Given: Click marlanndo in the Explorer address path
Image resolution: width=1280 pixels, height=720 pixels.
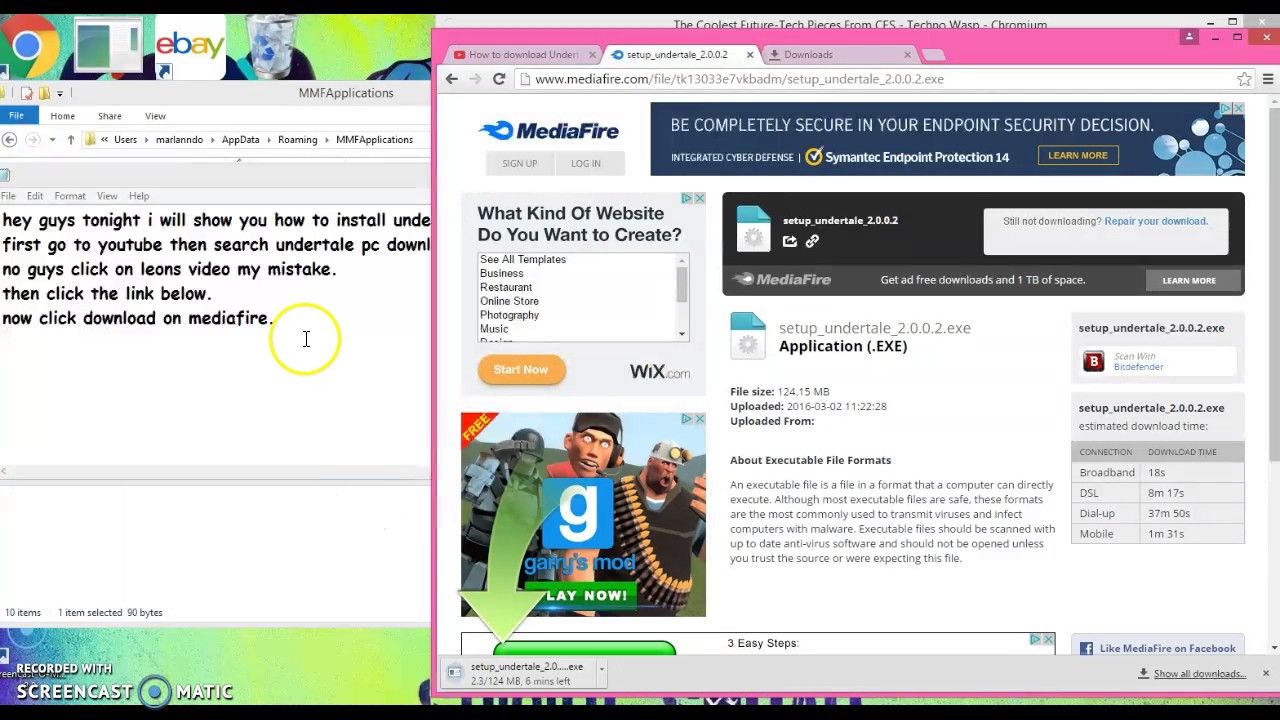Looking at the screenshot, I should pos(179,140).
